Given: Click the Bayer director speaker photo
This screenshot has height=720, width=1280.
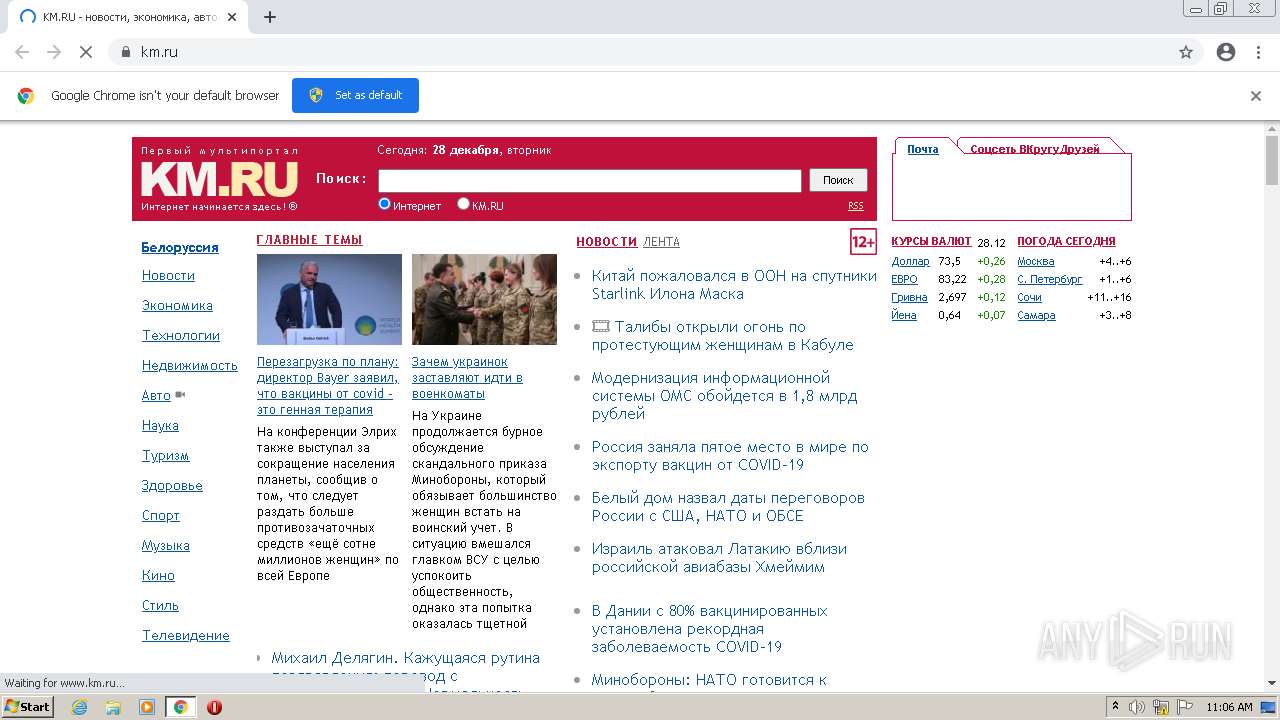Looking at the screenshot, I should [329, 299].
